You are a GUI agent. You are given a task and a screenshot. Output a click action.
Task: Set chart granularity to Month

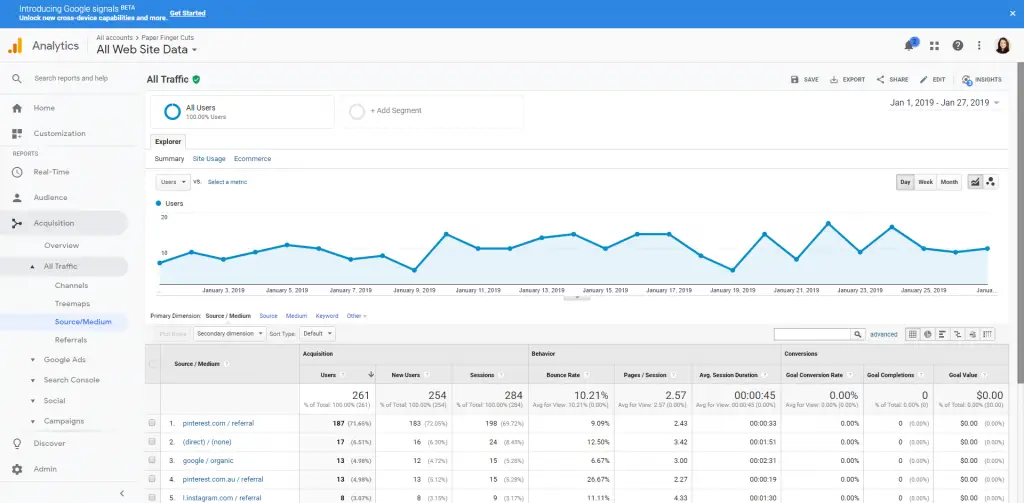pyautogui.click(x=950, y=182)
